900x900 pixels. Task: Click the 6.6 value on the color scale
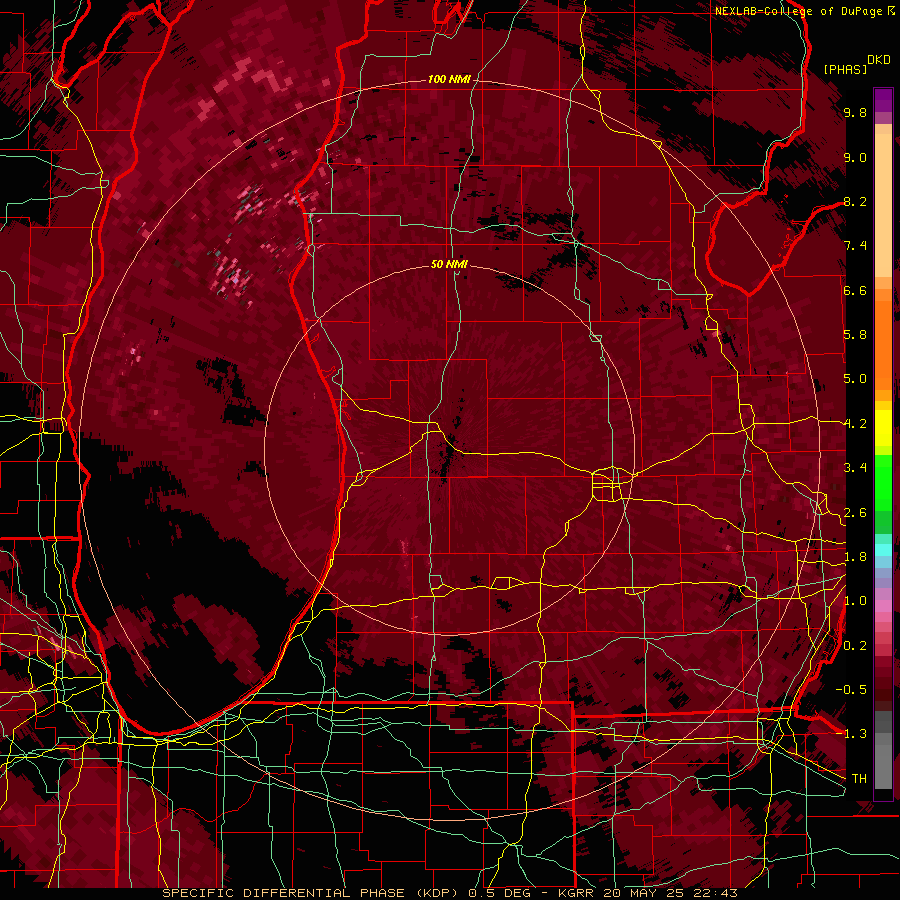click(x=855, y=291)
